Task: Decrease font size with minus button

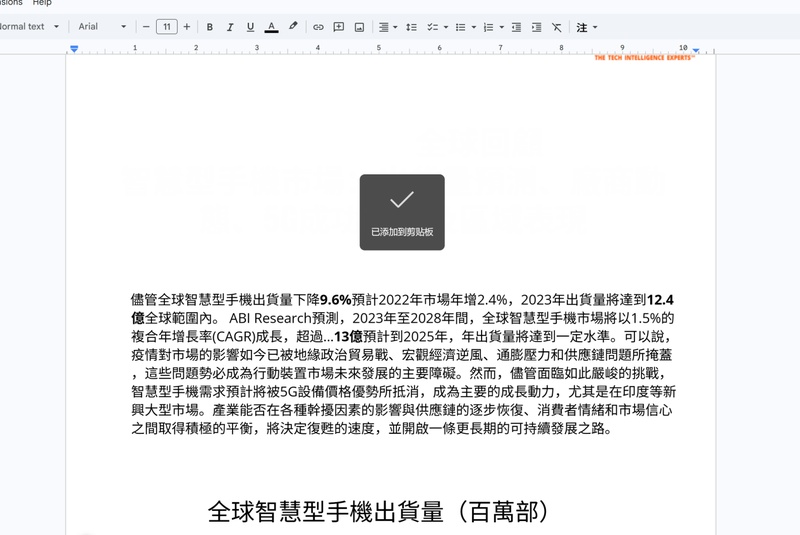Action: (x=146, y=27)
